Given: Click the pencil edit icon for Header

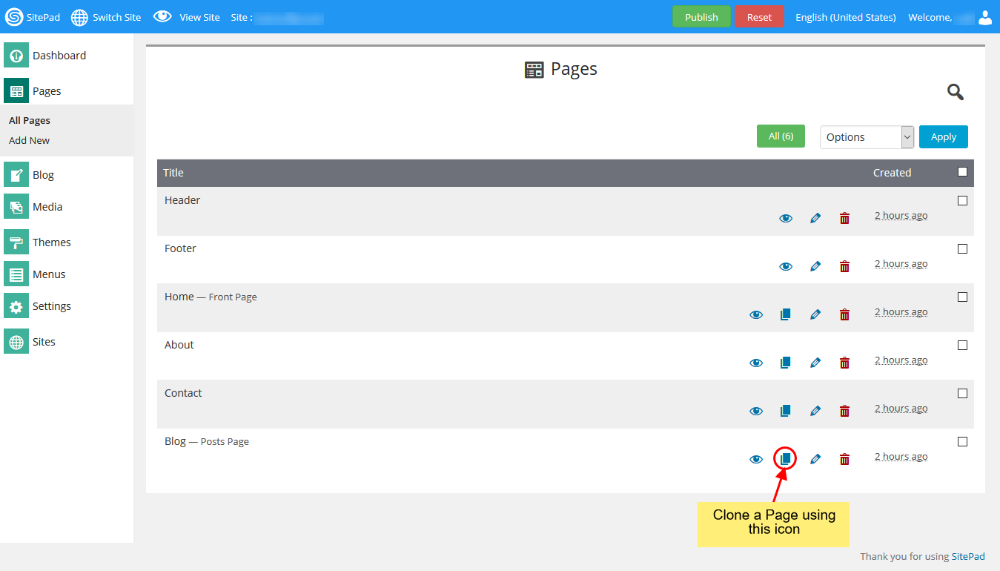Looking at the screenshot, I should [x=815, y=218].
